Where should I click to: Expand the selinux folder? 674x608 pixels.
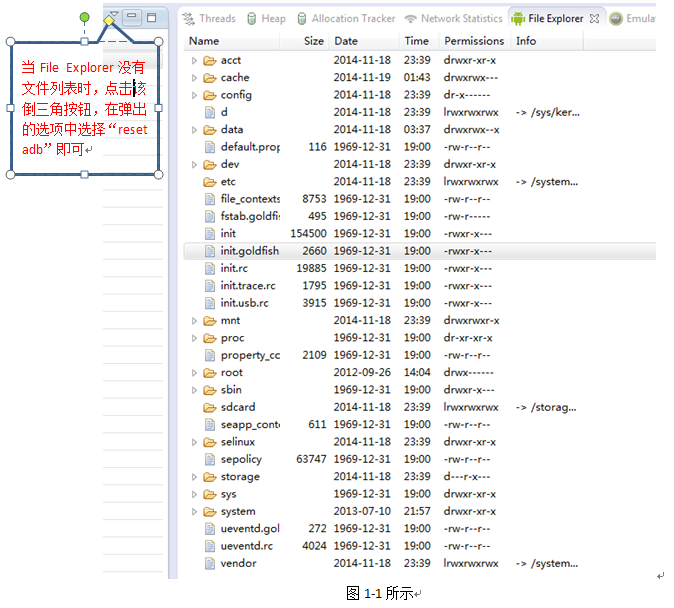(194, 442)
